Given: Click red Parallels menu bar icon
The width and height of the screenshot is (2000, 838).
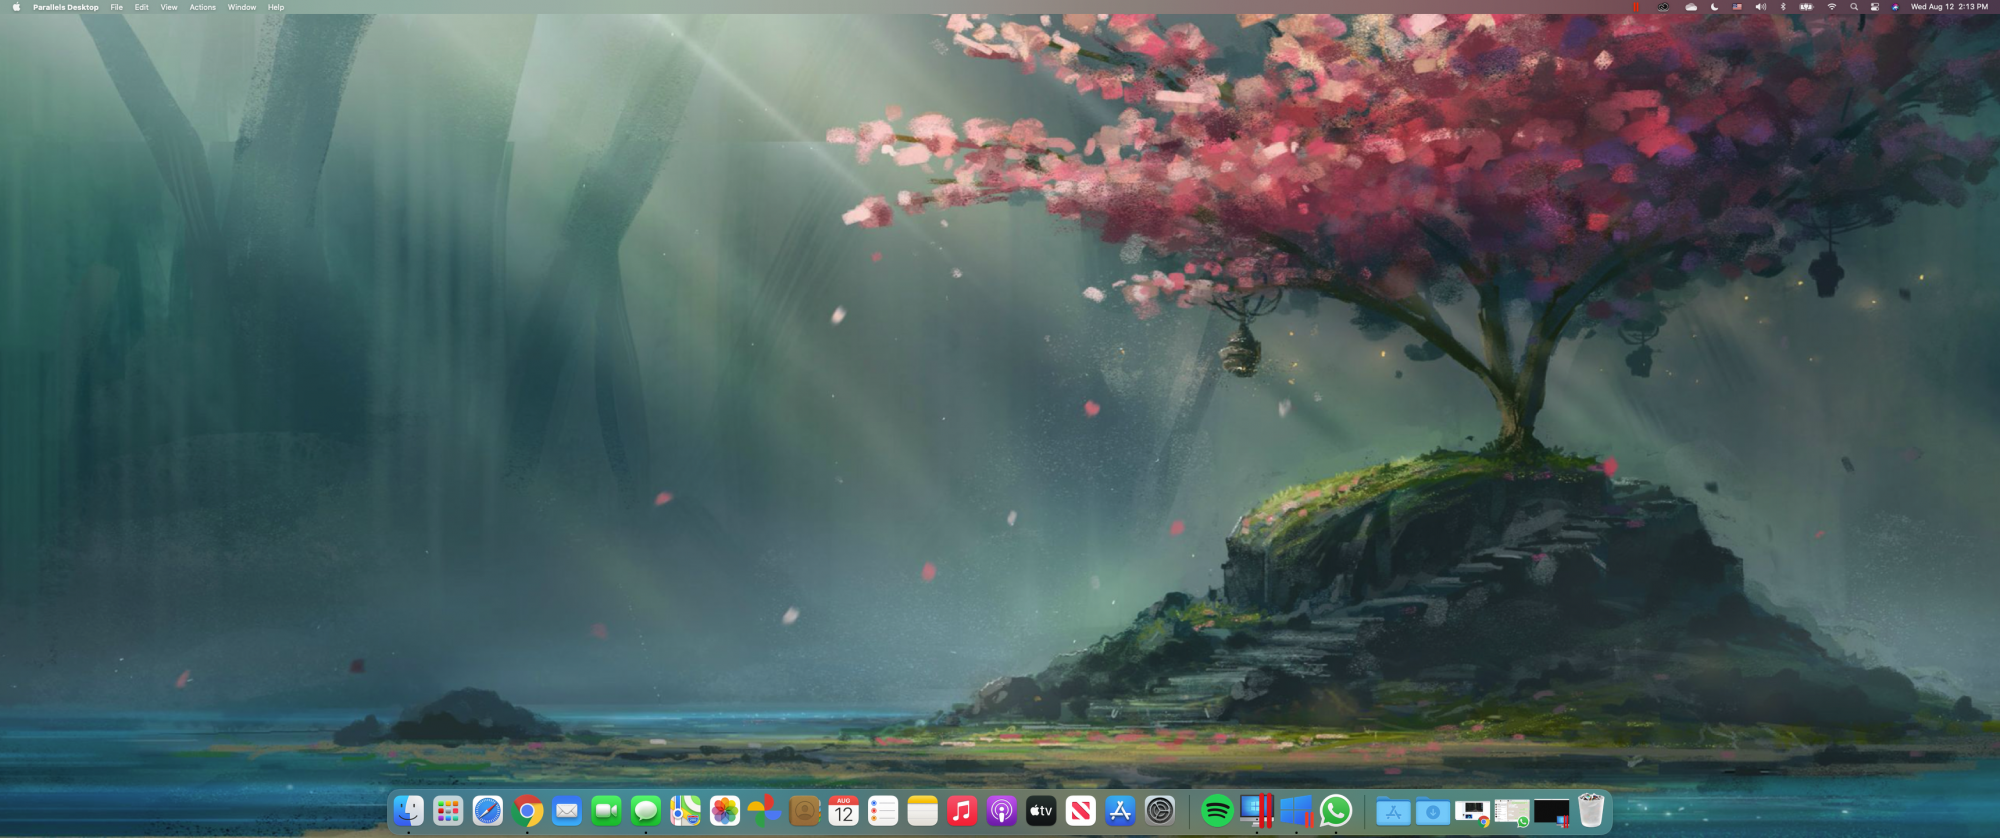Looking at the screenshot, I should 1636,7.
